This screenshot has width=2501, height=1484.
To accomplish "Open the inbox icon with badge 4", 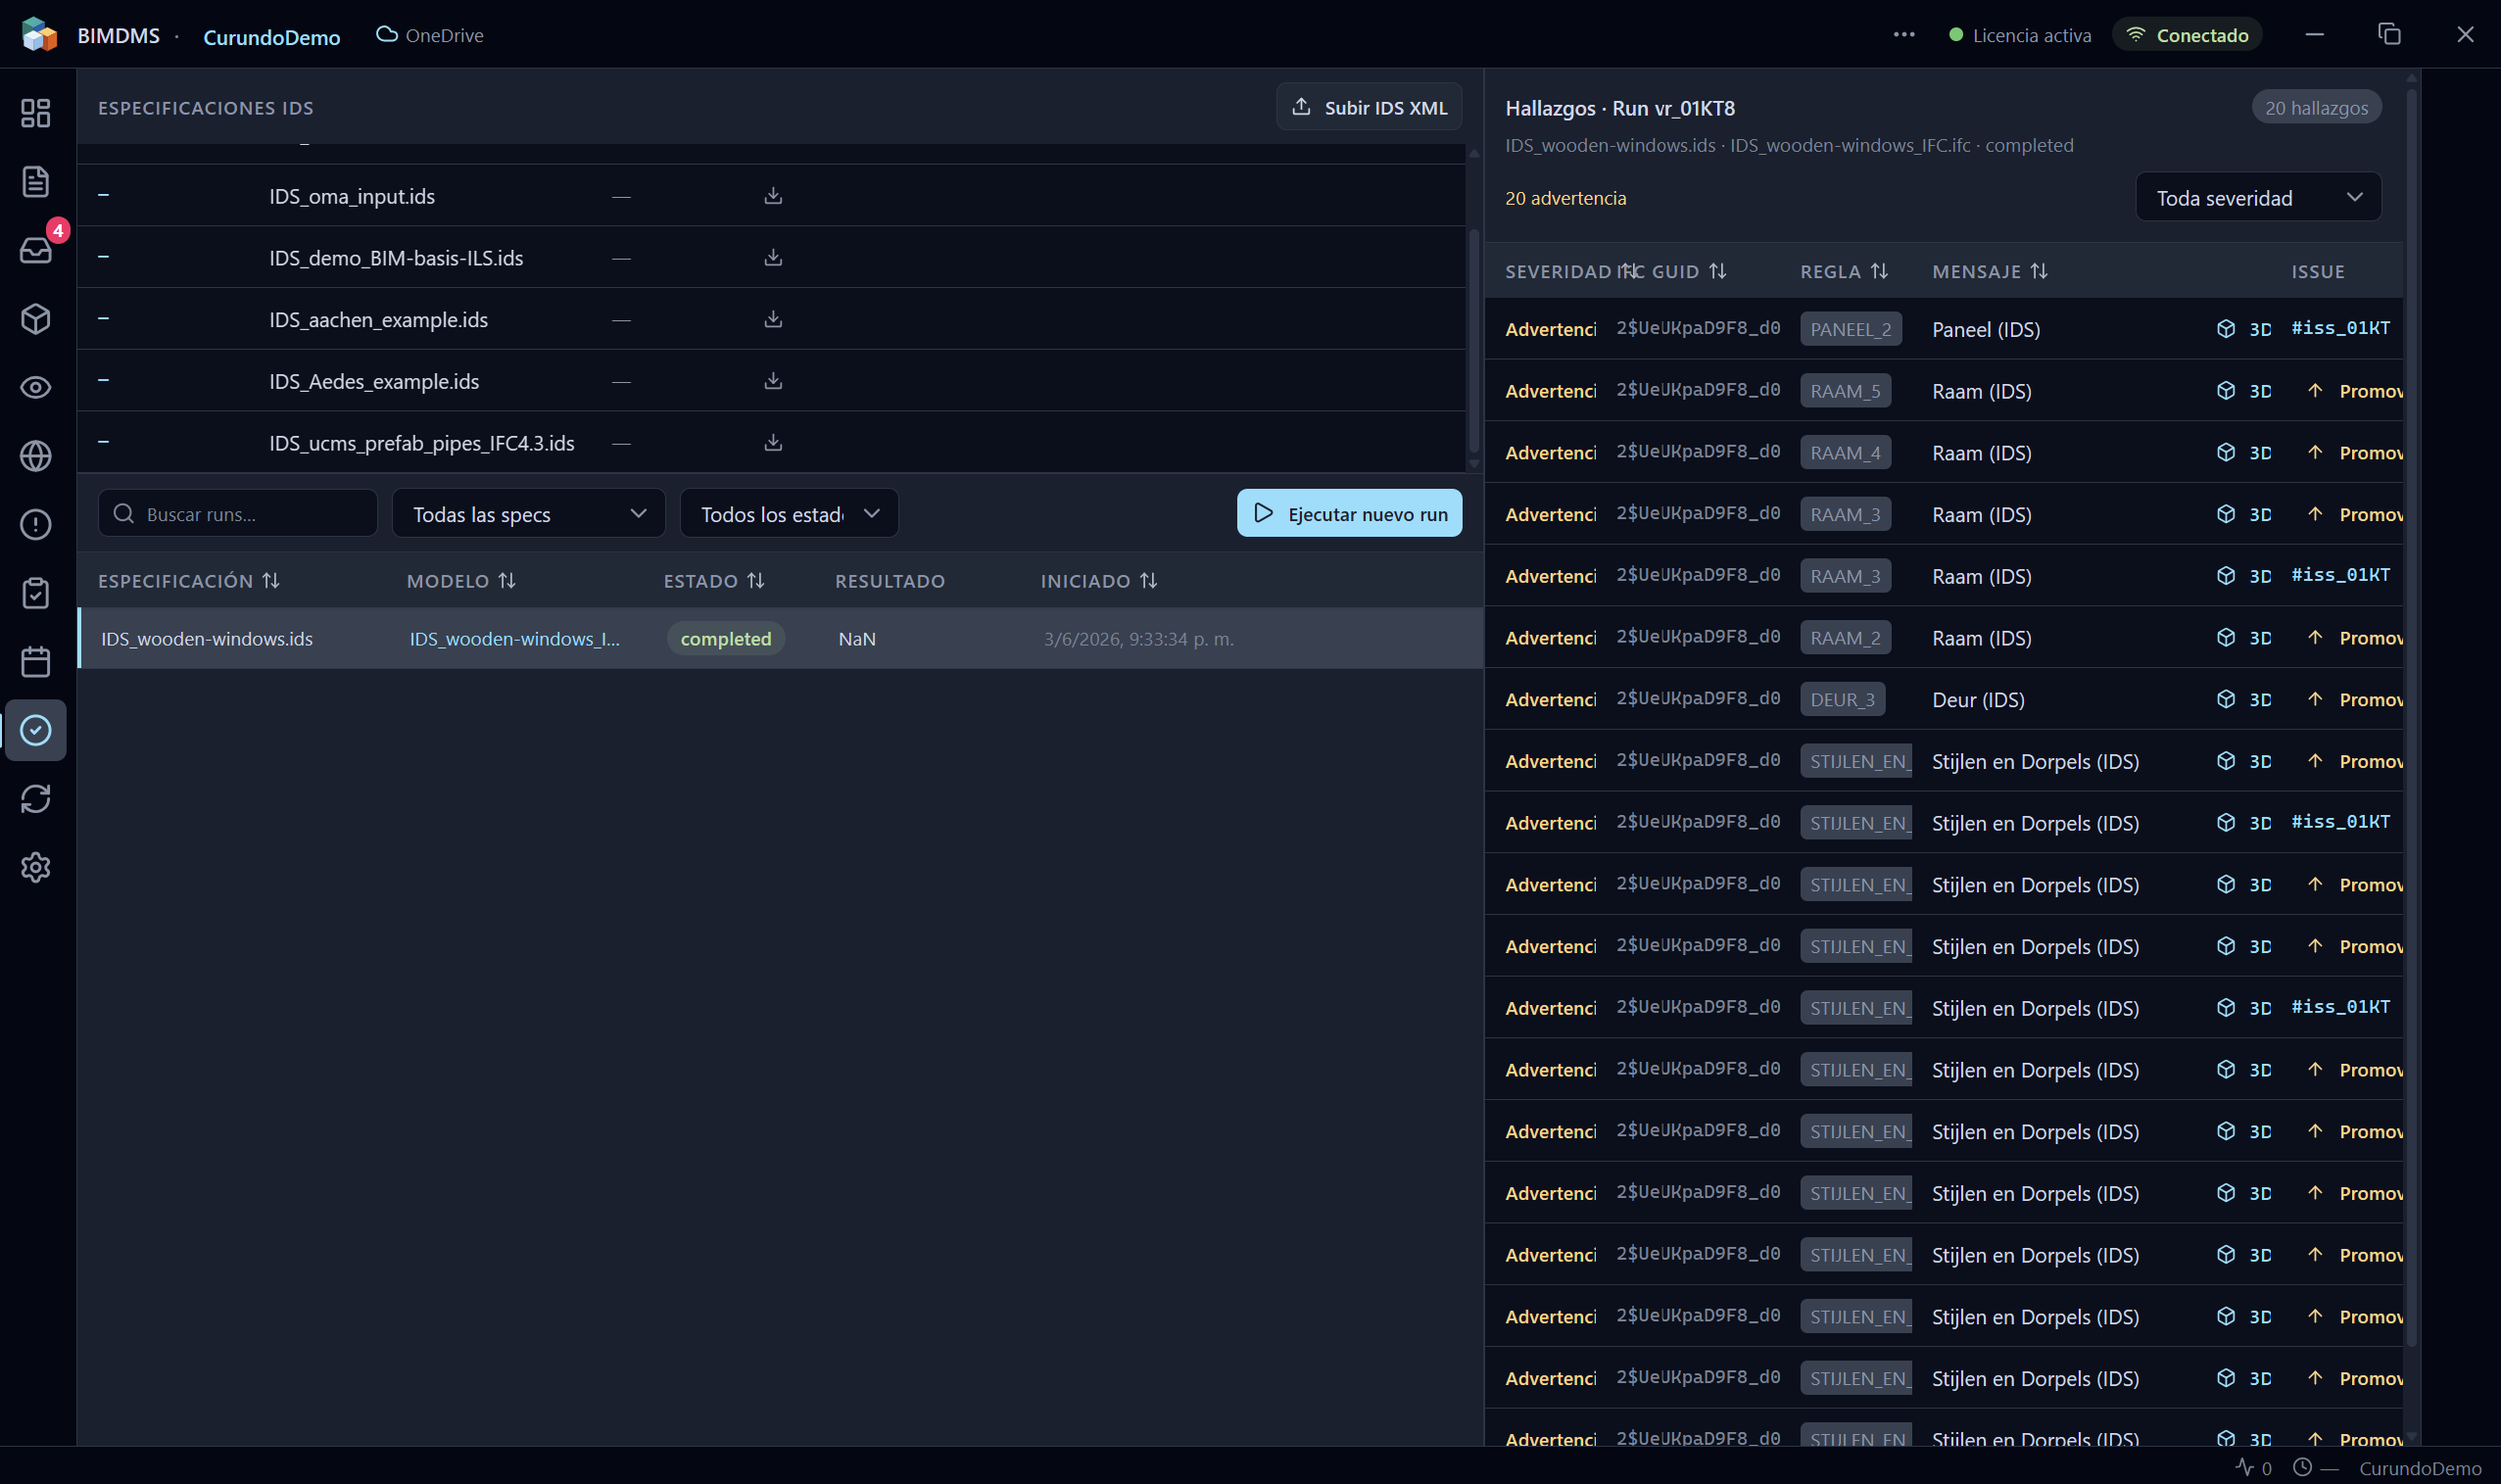I will tap(36, 250).
